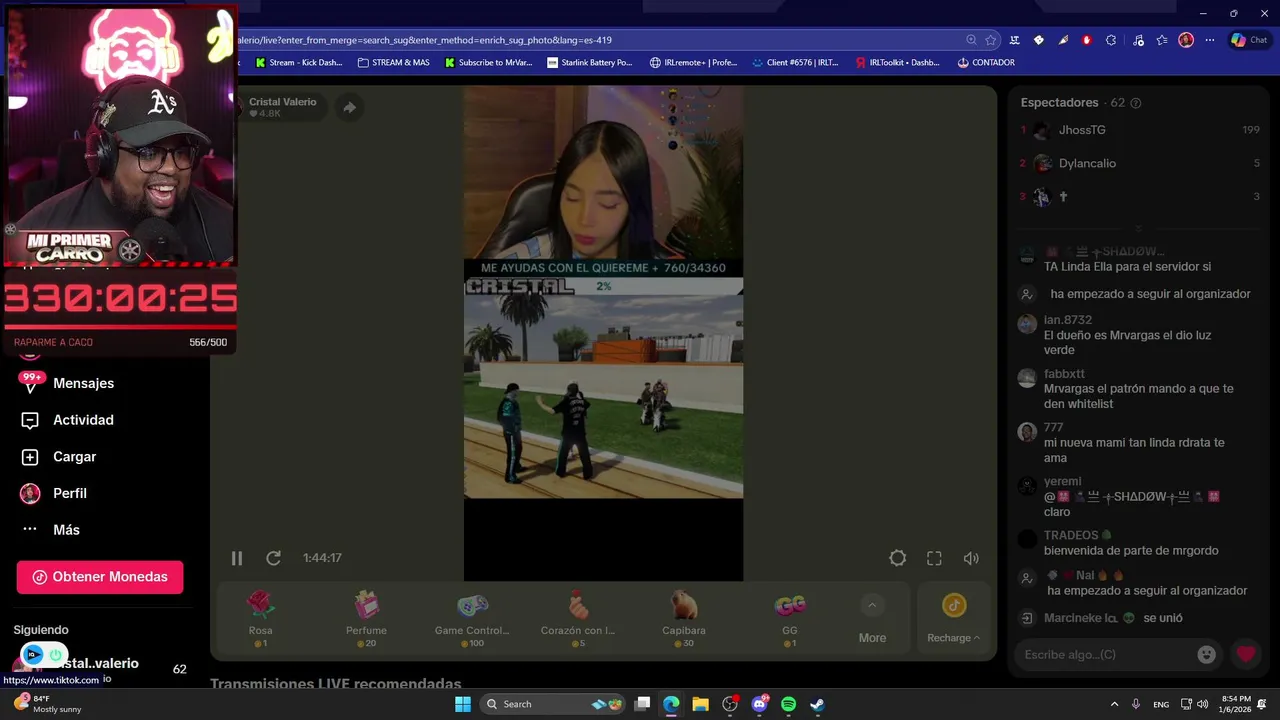Open the taskbar clock and date
The width and height of the screenshot is (1280, 720).
(x=1236, y=704)
